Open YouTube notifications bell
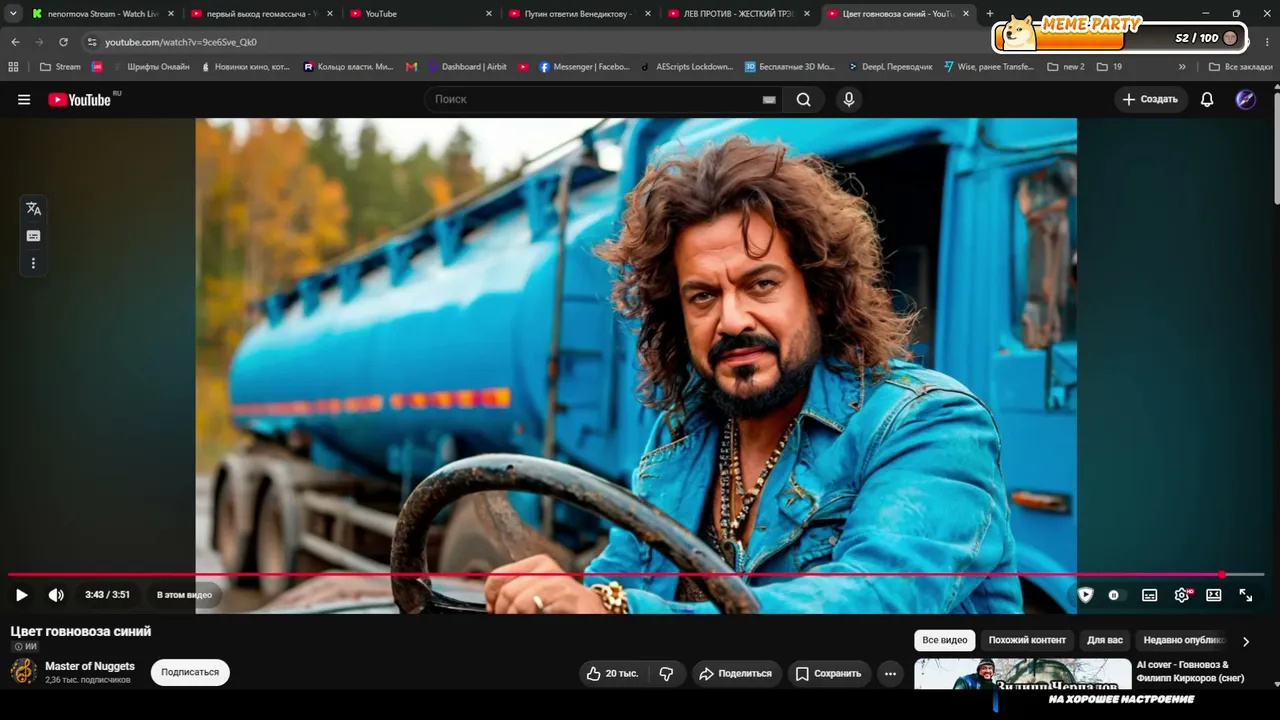The height and width of the screenshot is (720, 1280). (1207, 99)
